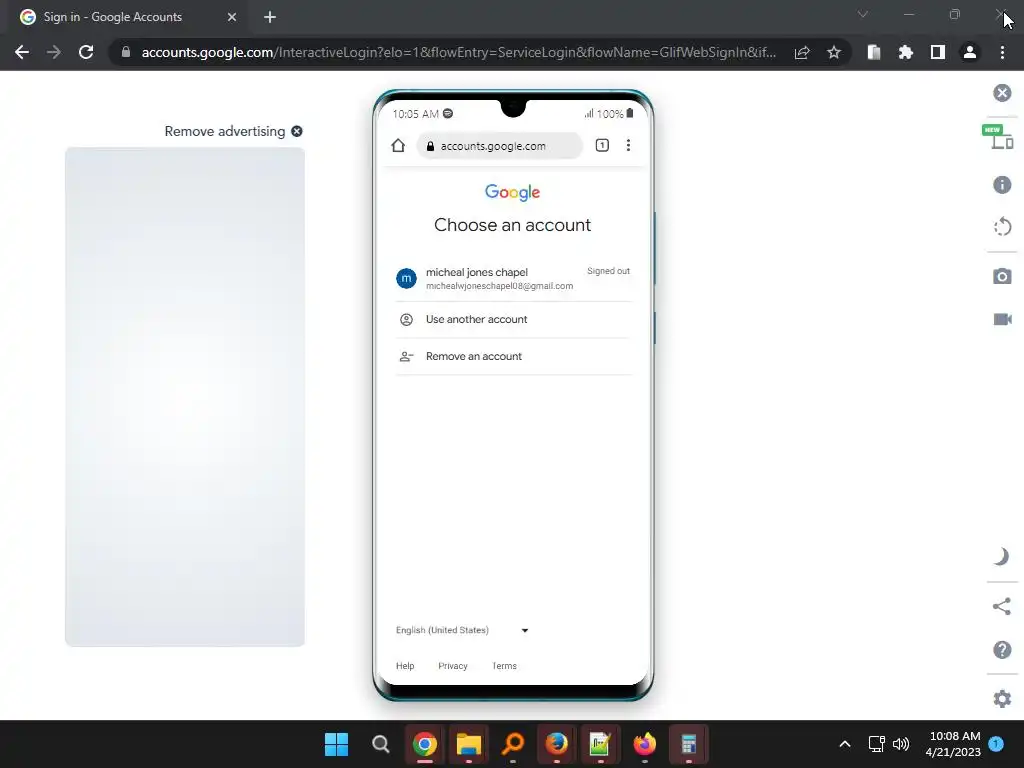The image size is (1024, 768).
Task: Open Windows taskbar search
Action: pos(381,744)
